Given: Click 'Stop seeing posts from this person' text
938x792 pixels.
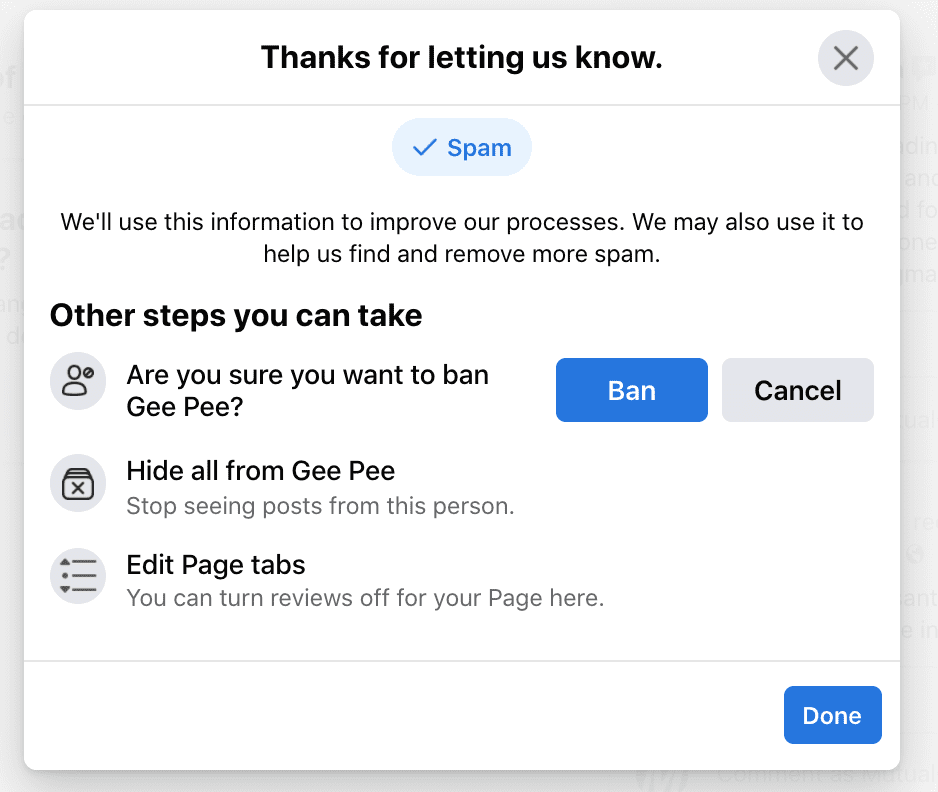Looking at the screenshot, I should point(320,506).
